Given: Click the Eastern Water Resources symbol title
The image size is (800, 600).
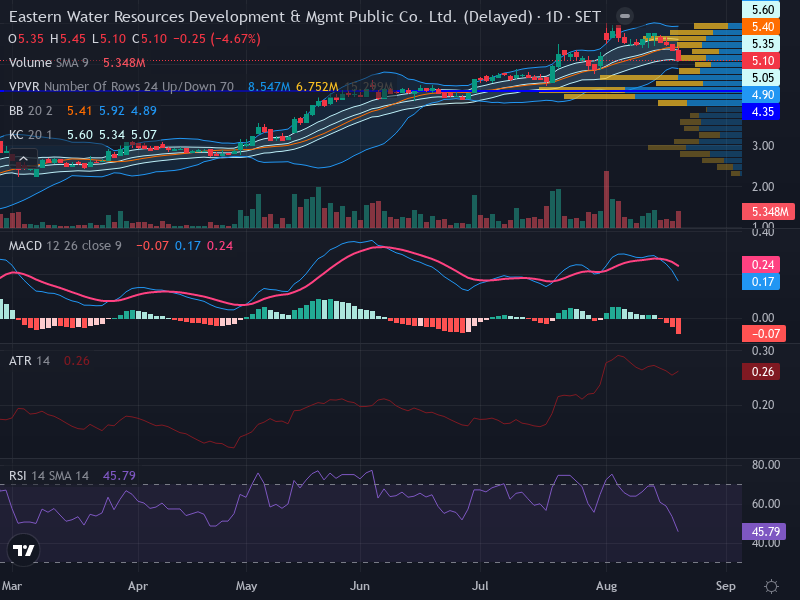Looking at the screenshot, I should pos(270,17).
